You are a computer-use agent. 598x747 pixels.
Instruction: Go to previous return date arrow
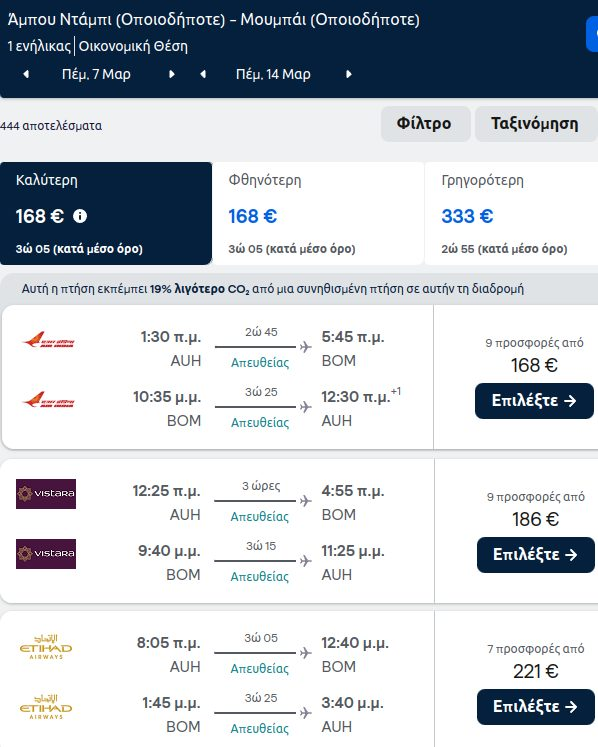tap(203, 74)
